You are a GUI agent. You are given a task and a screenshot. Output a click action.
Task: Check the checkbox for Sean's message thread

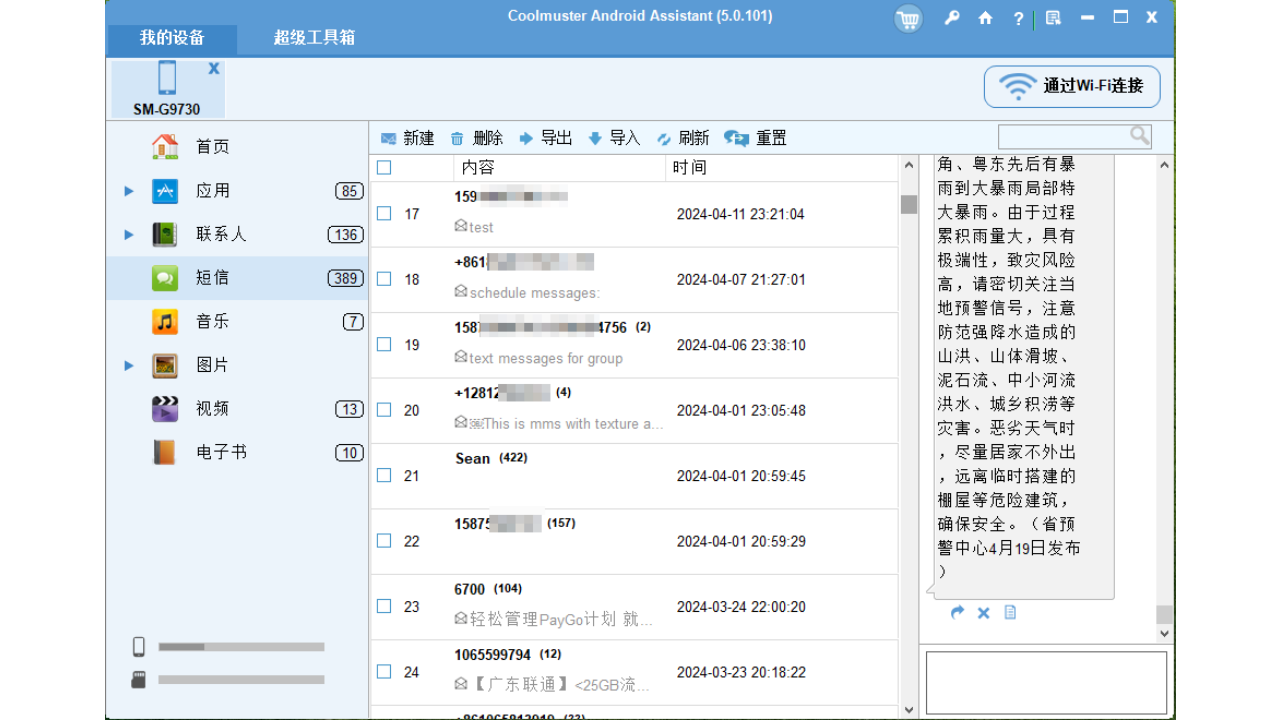383,475
